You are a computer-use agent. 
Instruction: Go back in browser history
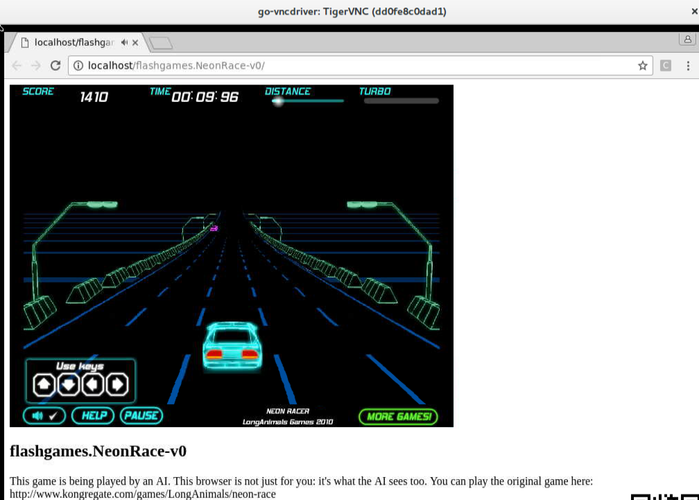16,66
